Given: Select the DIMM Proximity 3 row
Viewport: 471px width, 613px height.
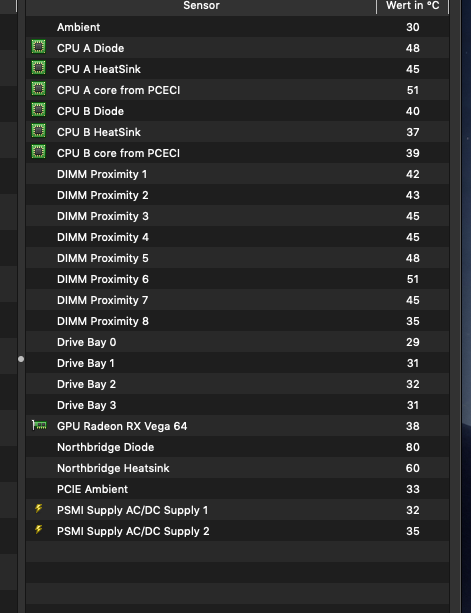Looking at the screenshot, I should pyautogui.click(x=238, y=216).
